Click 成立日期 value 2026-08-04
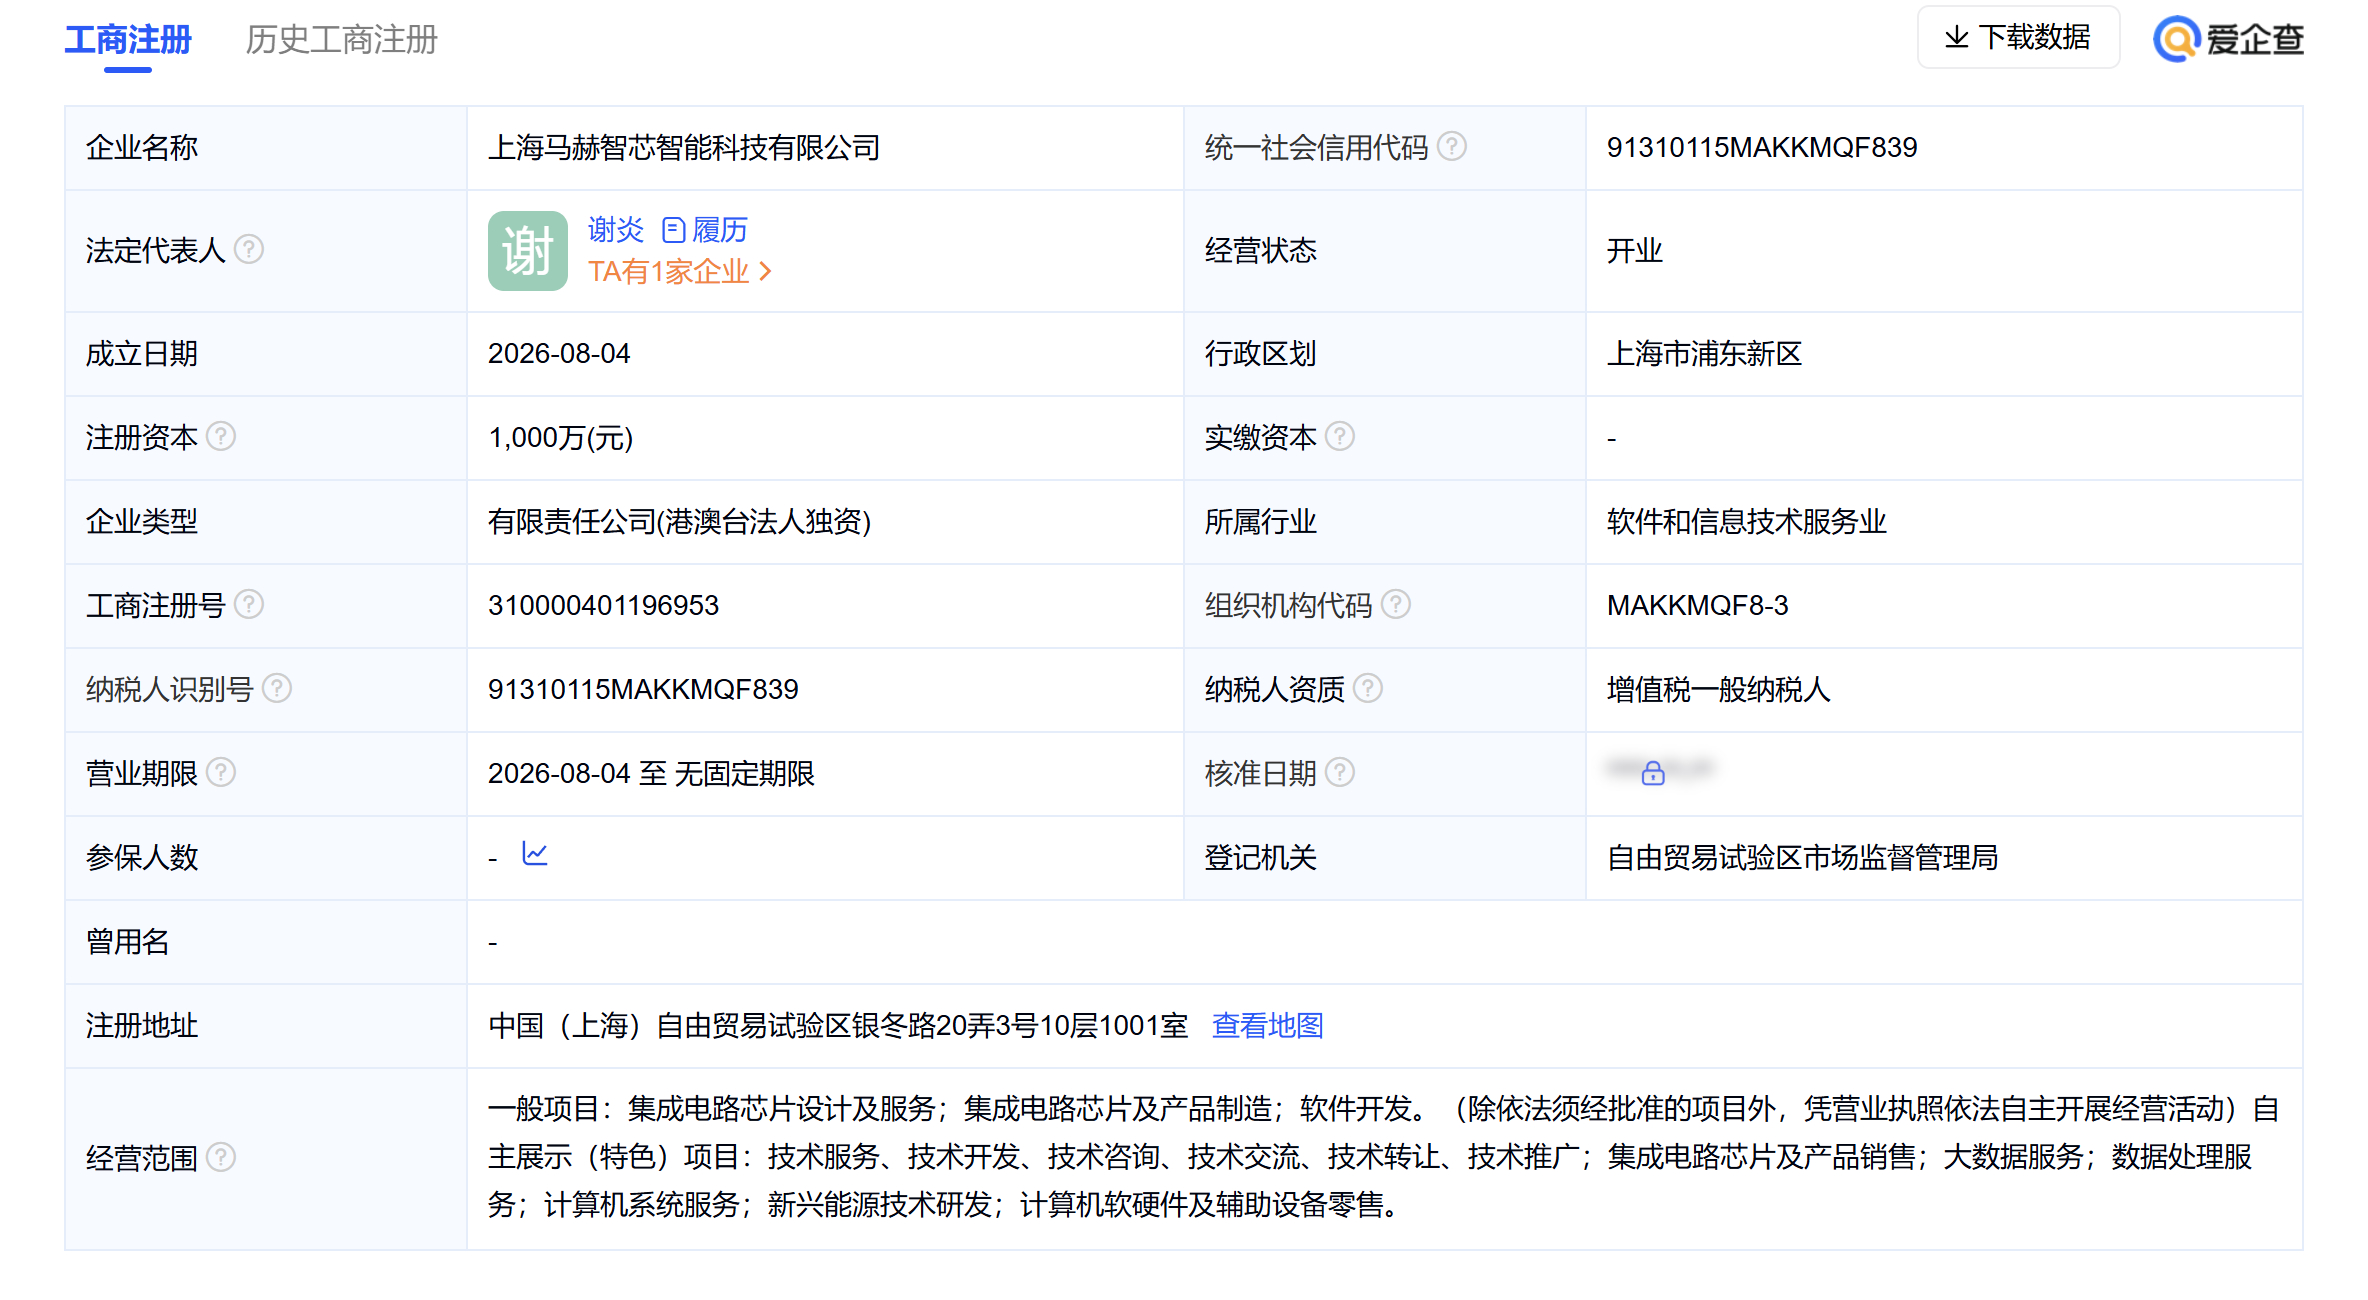Screen dimensions: 2368x1300 coord(559,354)
